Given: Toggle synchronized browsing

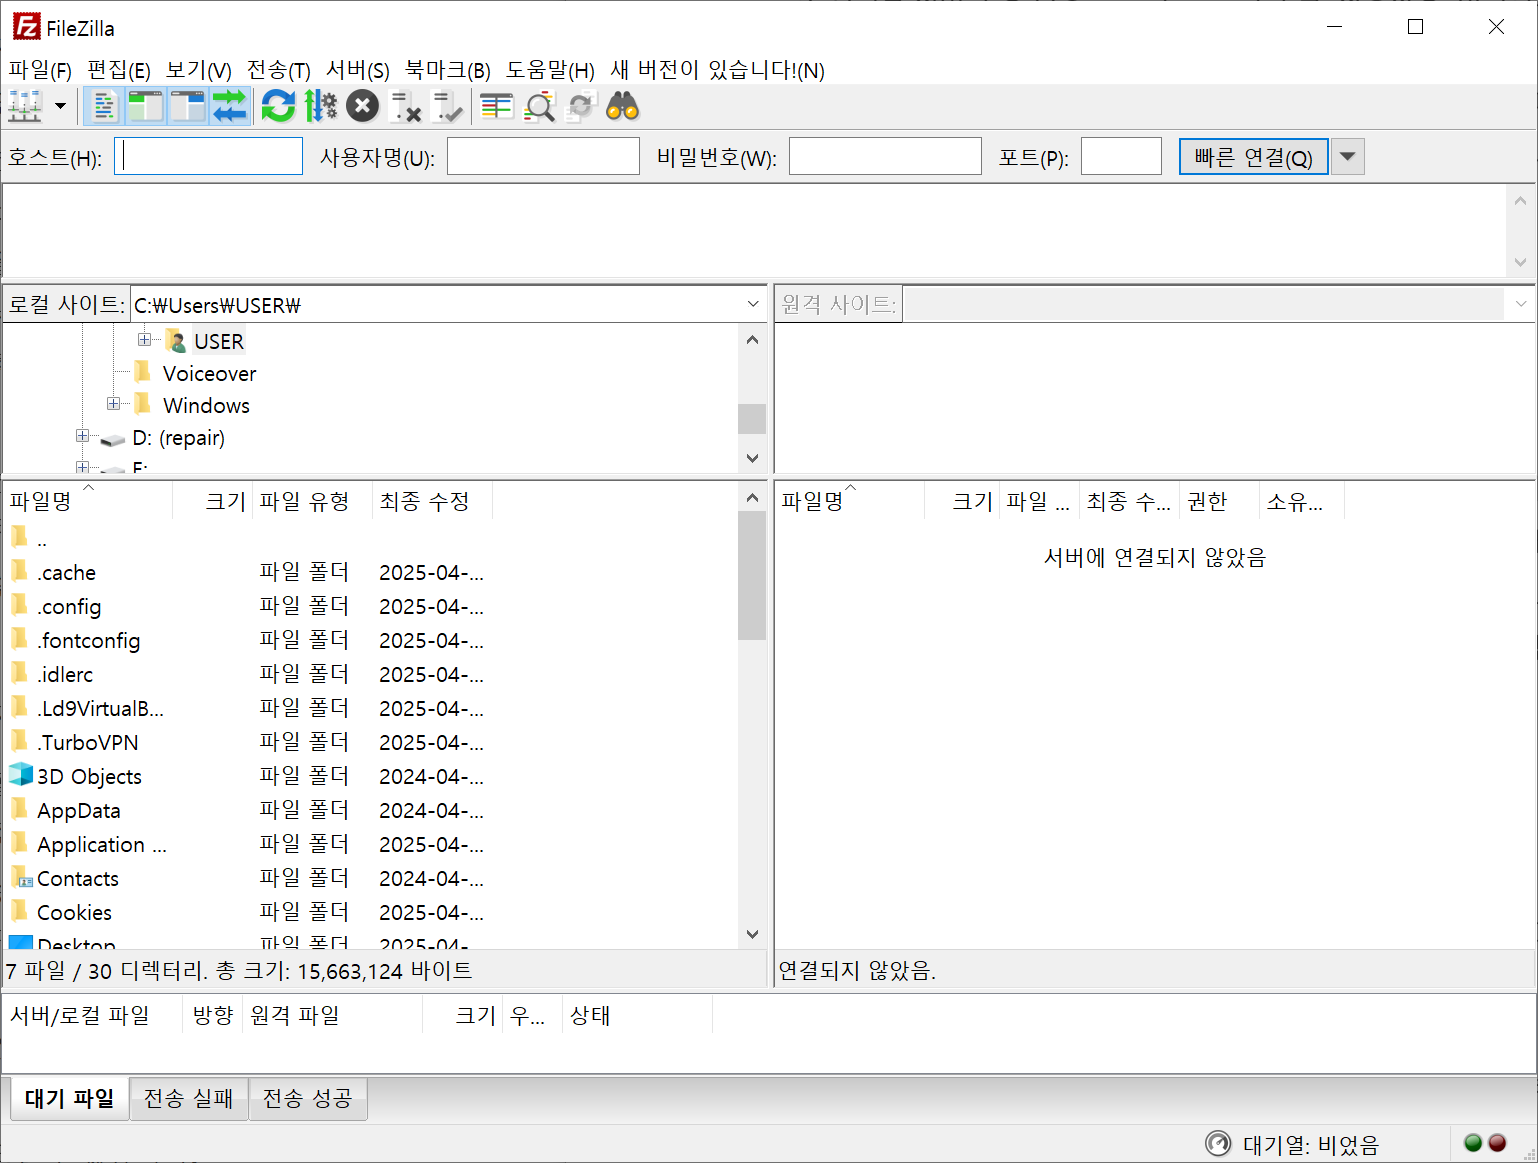Looking at the screenshot, I should [581, 106].
